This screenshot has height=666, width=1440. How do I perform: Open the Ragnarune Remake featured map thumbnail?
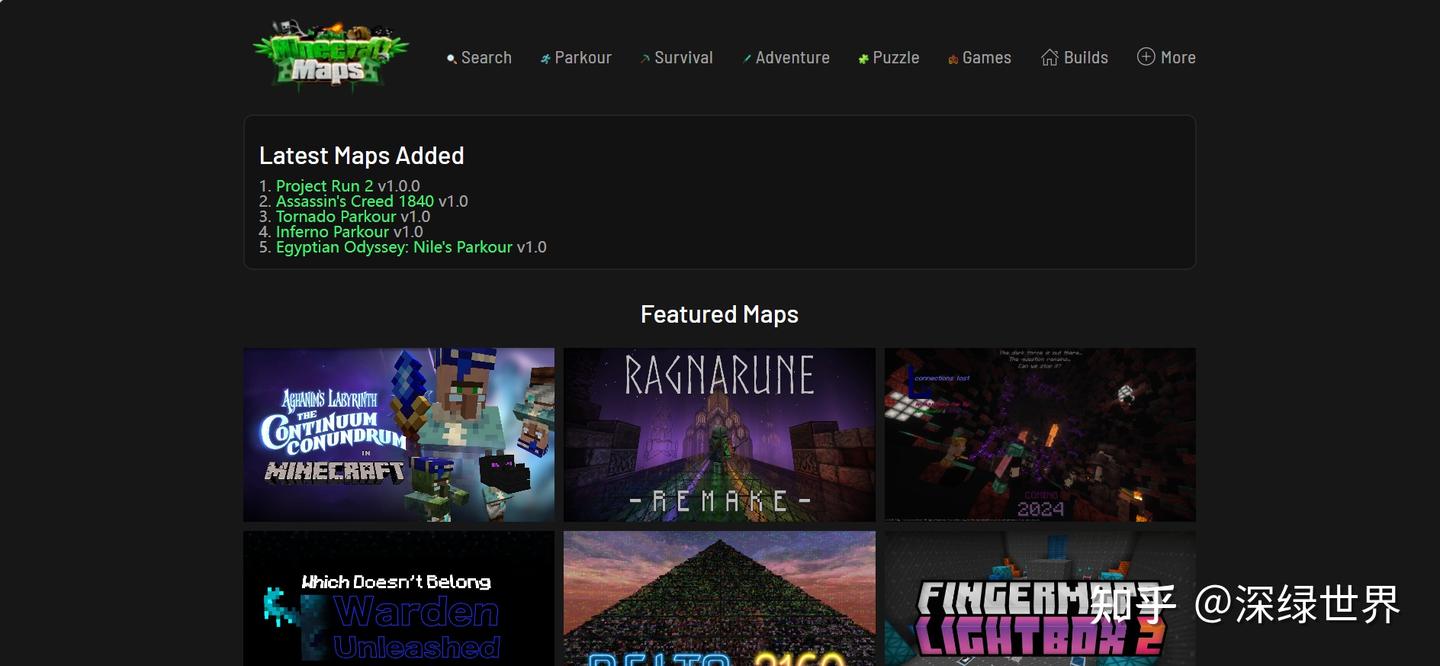719,435
